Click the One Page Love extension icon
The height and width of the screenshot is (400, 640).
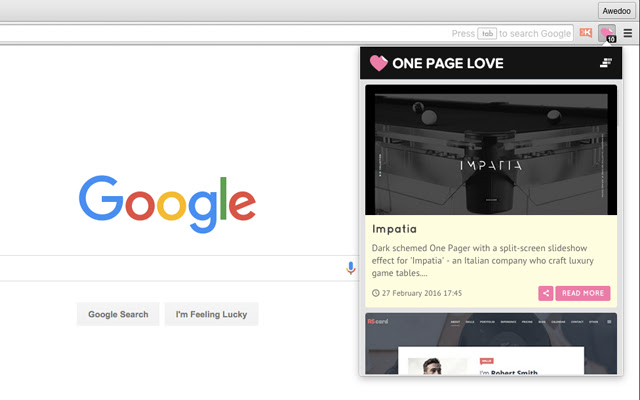pos(607,33)
